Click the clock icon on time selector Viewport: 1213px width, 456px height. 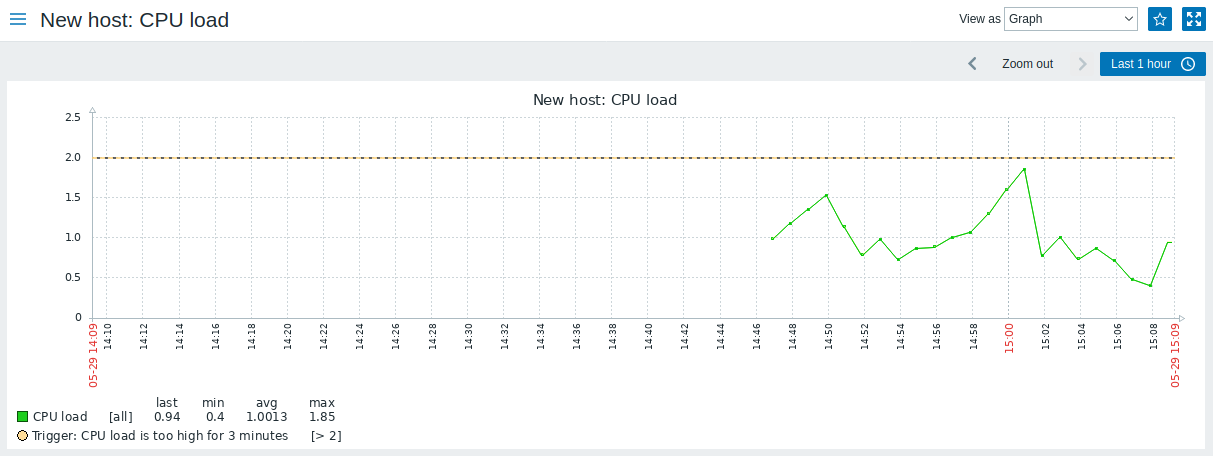point(1188,64)
